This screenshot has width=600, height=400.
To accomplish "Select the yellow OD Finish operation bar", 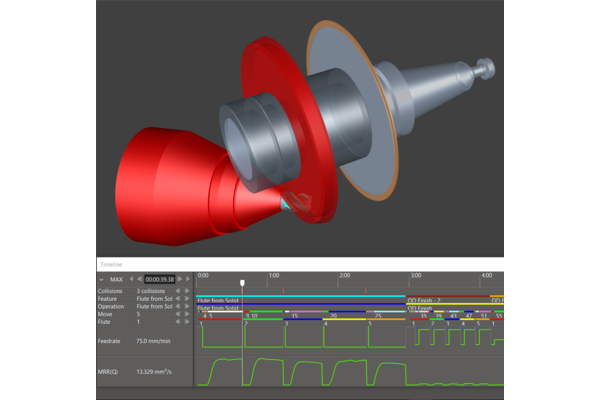I will (455, 304).
